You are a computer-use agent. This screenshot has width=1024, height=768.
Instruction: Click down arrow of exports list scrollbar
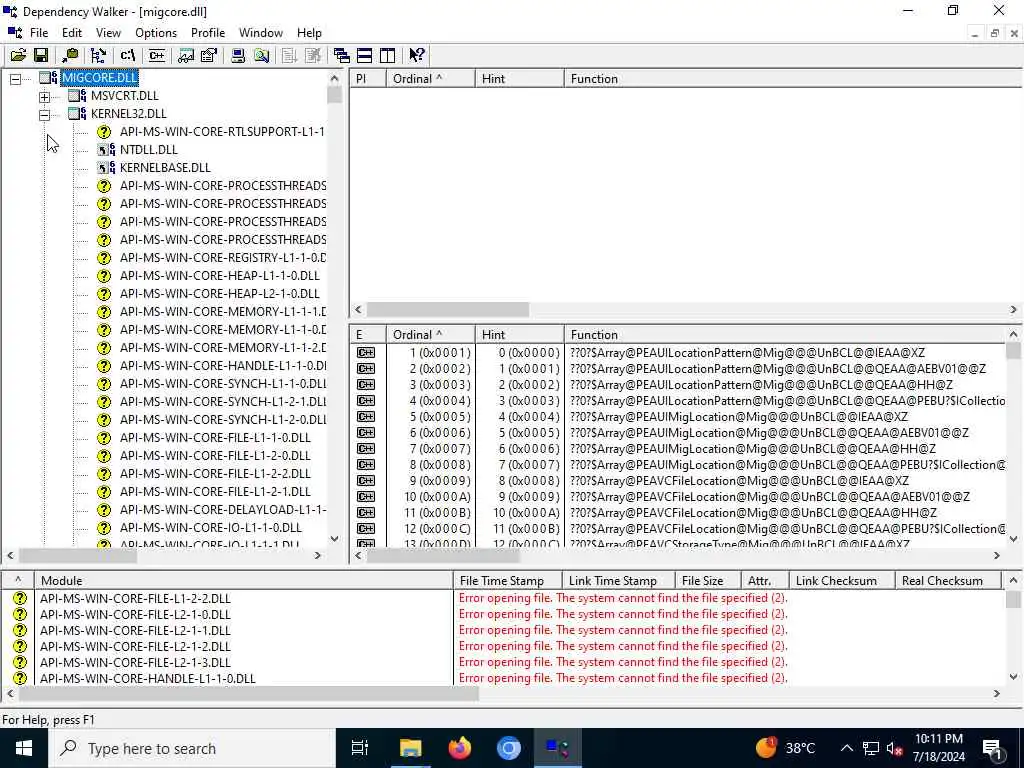coord(1014,539)
